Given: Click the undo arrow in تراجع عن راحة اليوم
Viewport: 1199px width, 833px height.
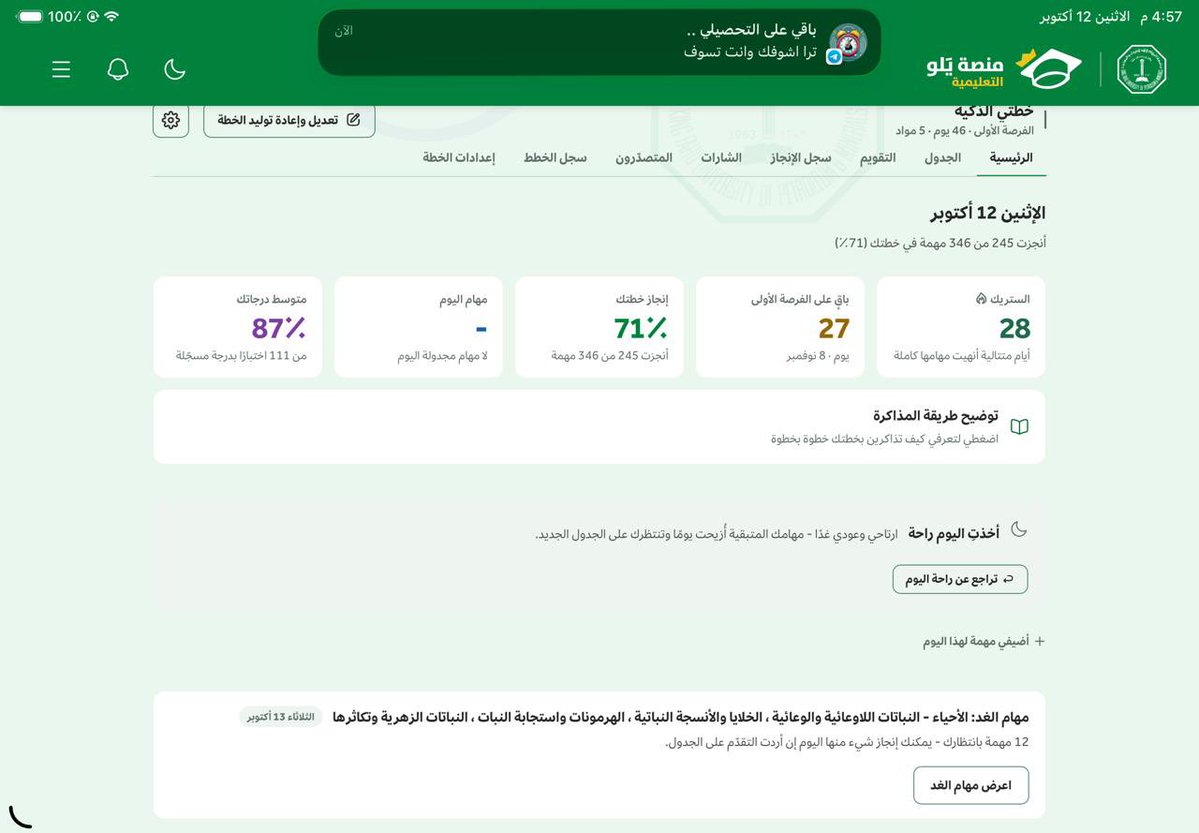Looking at the screenshot, I should pos(1009,579).
